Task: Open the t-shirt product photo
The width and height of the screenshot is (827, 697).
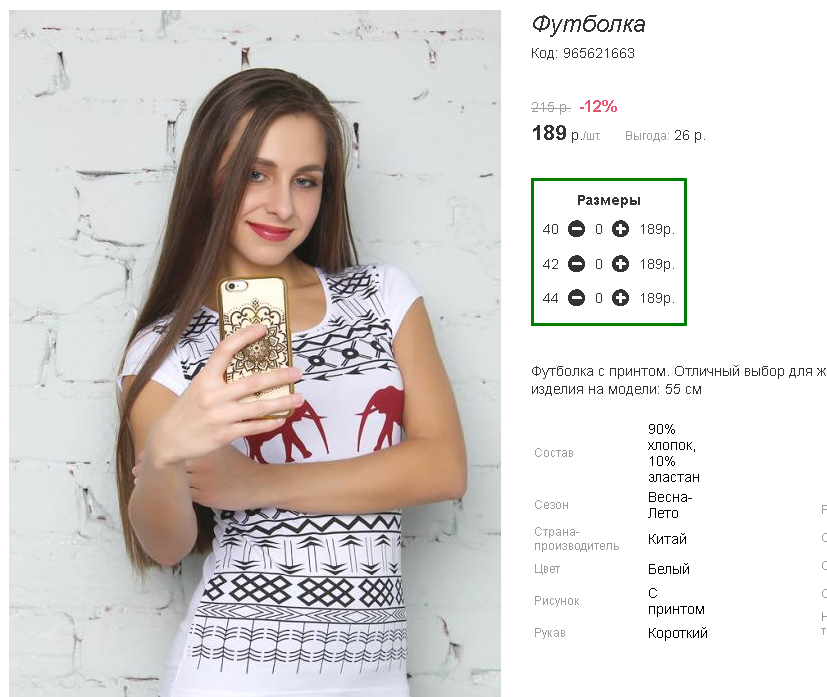Action: click(x=255, y=353)
